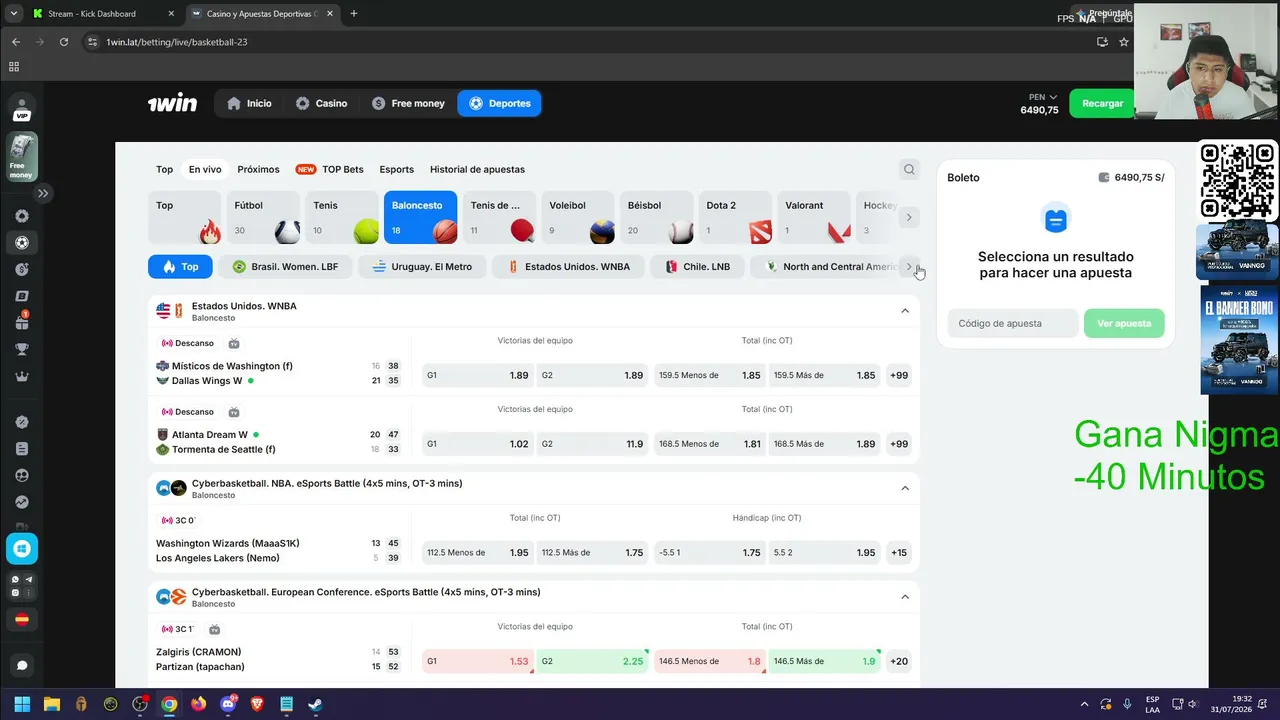Open the language flag selector in sidebar

coord(22,619)
